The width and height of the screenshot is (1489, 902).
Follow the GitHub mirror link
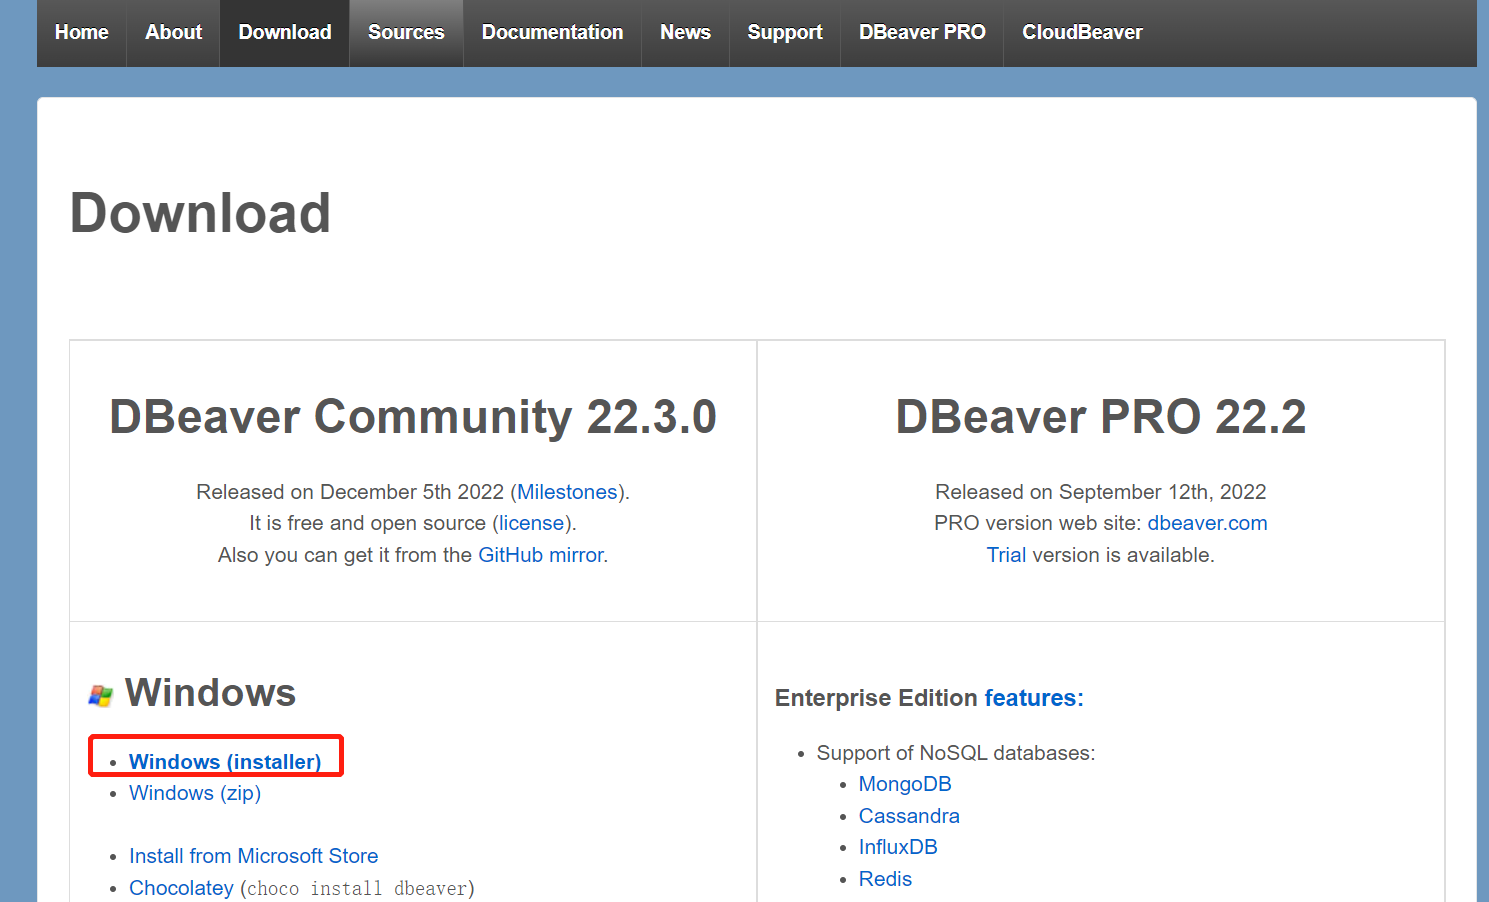click(541, 555)
